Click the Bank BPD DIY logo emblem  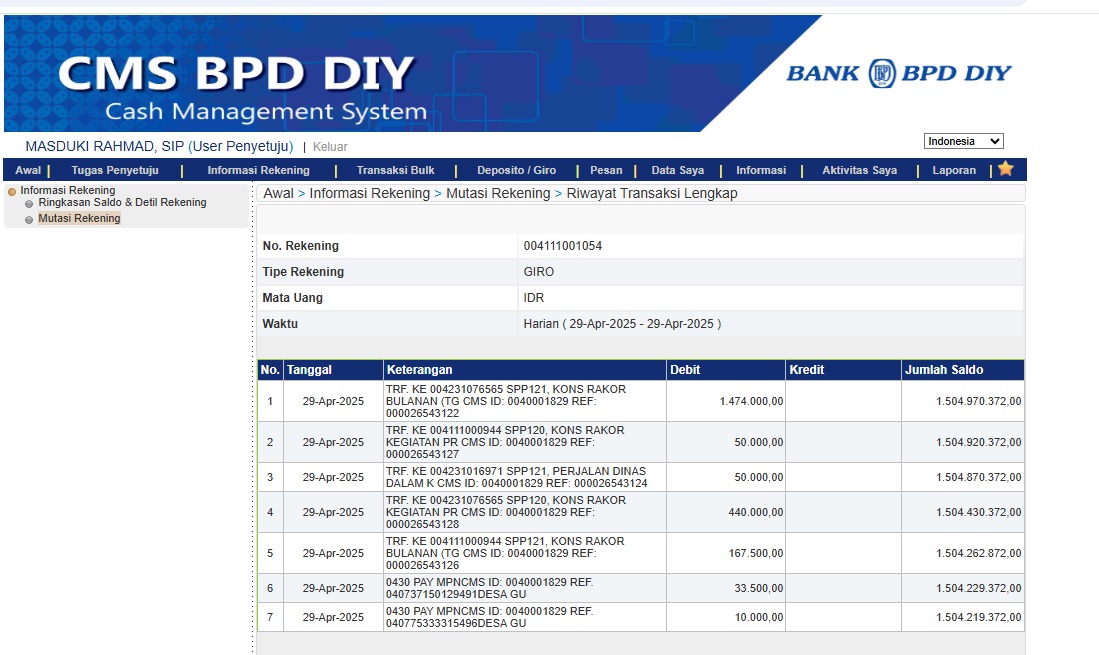tap(882, 73)
